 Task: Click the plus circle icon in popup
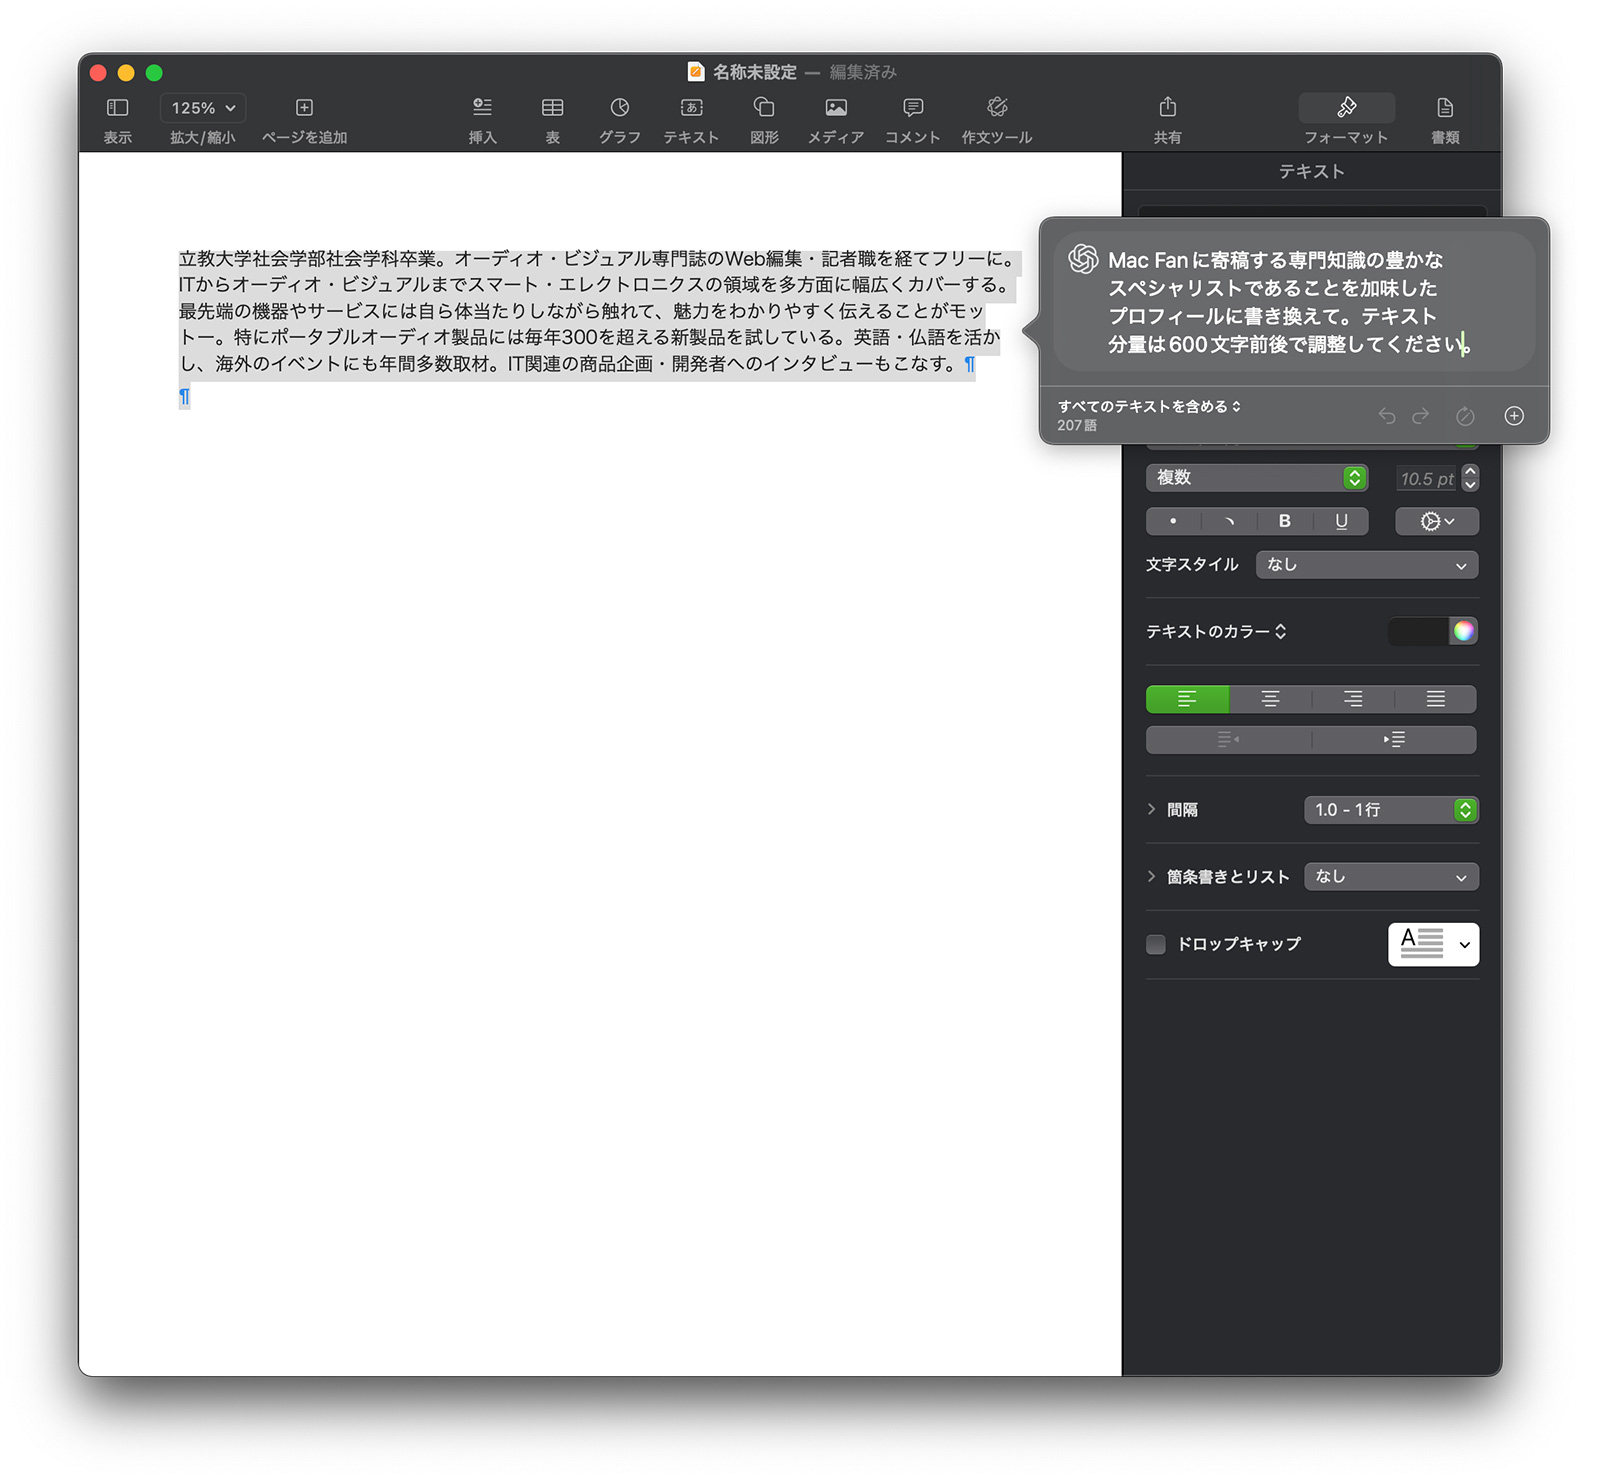tap(1514, 416)
